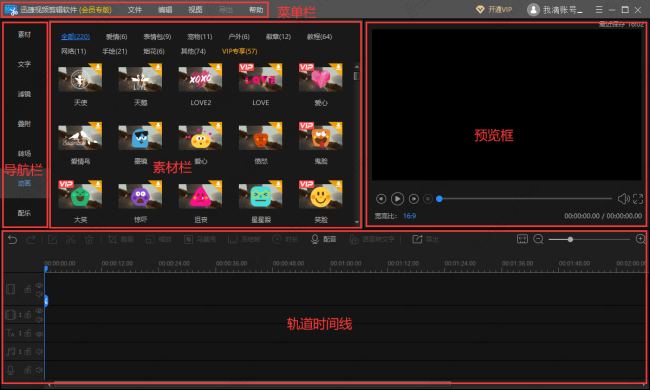Open the 文件 menu
This screenshot has width=650, height=390.
point(135,10)
